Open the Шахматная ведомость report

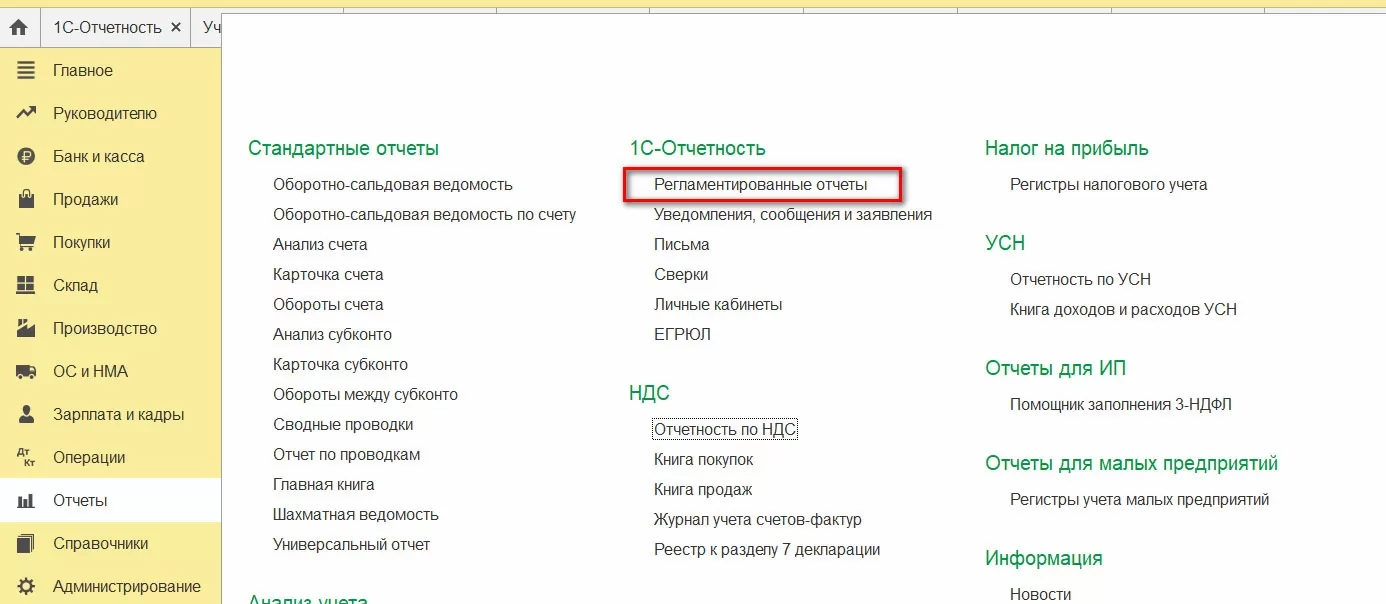coord(356,515)
